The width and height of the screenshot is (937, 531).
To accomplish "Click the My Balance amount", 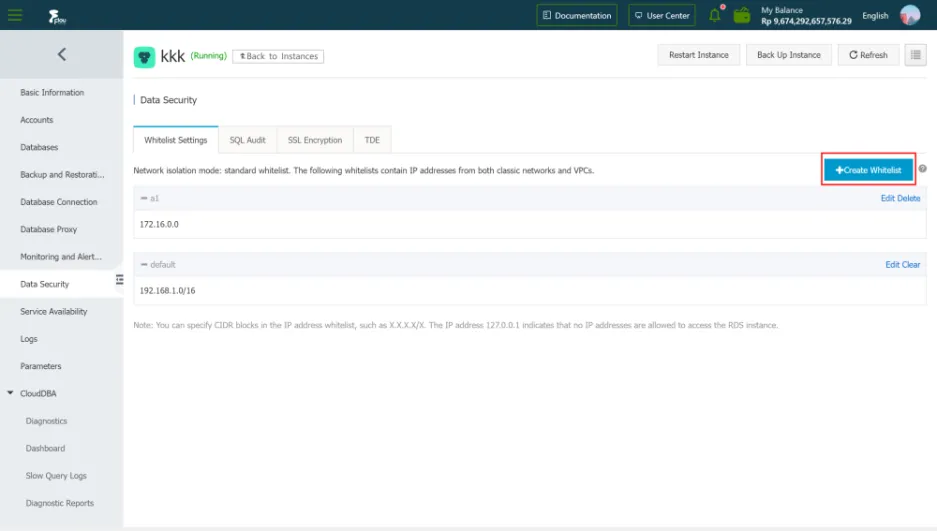I will 806,21.
